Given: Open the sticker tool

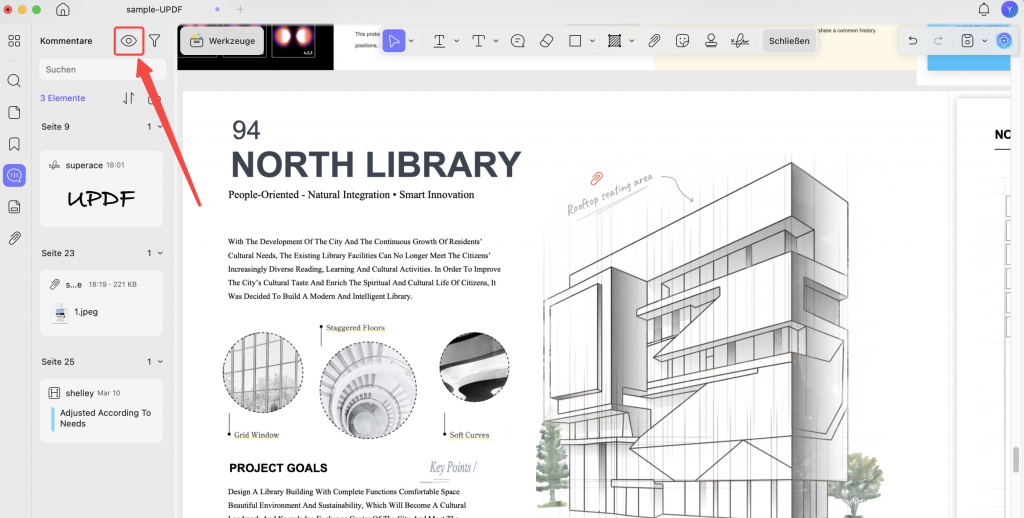Looking at the screenshot, I should (x=682, y=40).
